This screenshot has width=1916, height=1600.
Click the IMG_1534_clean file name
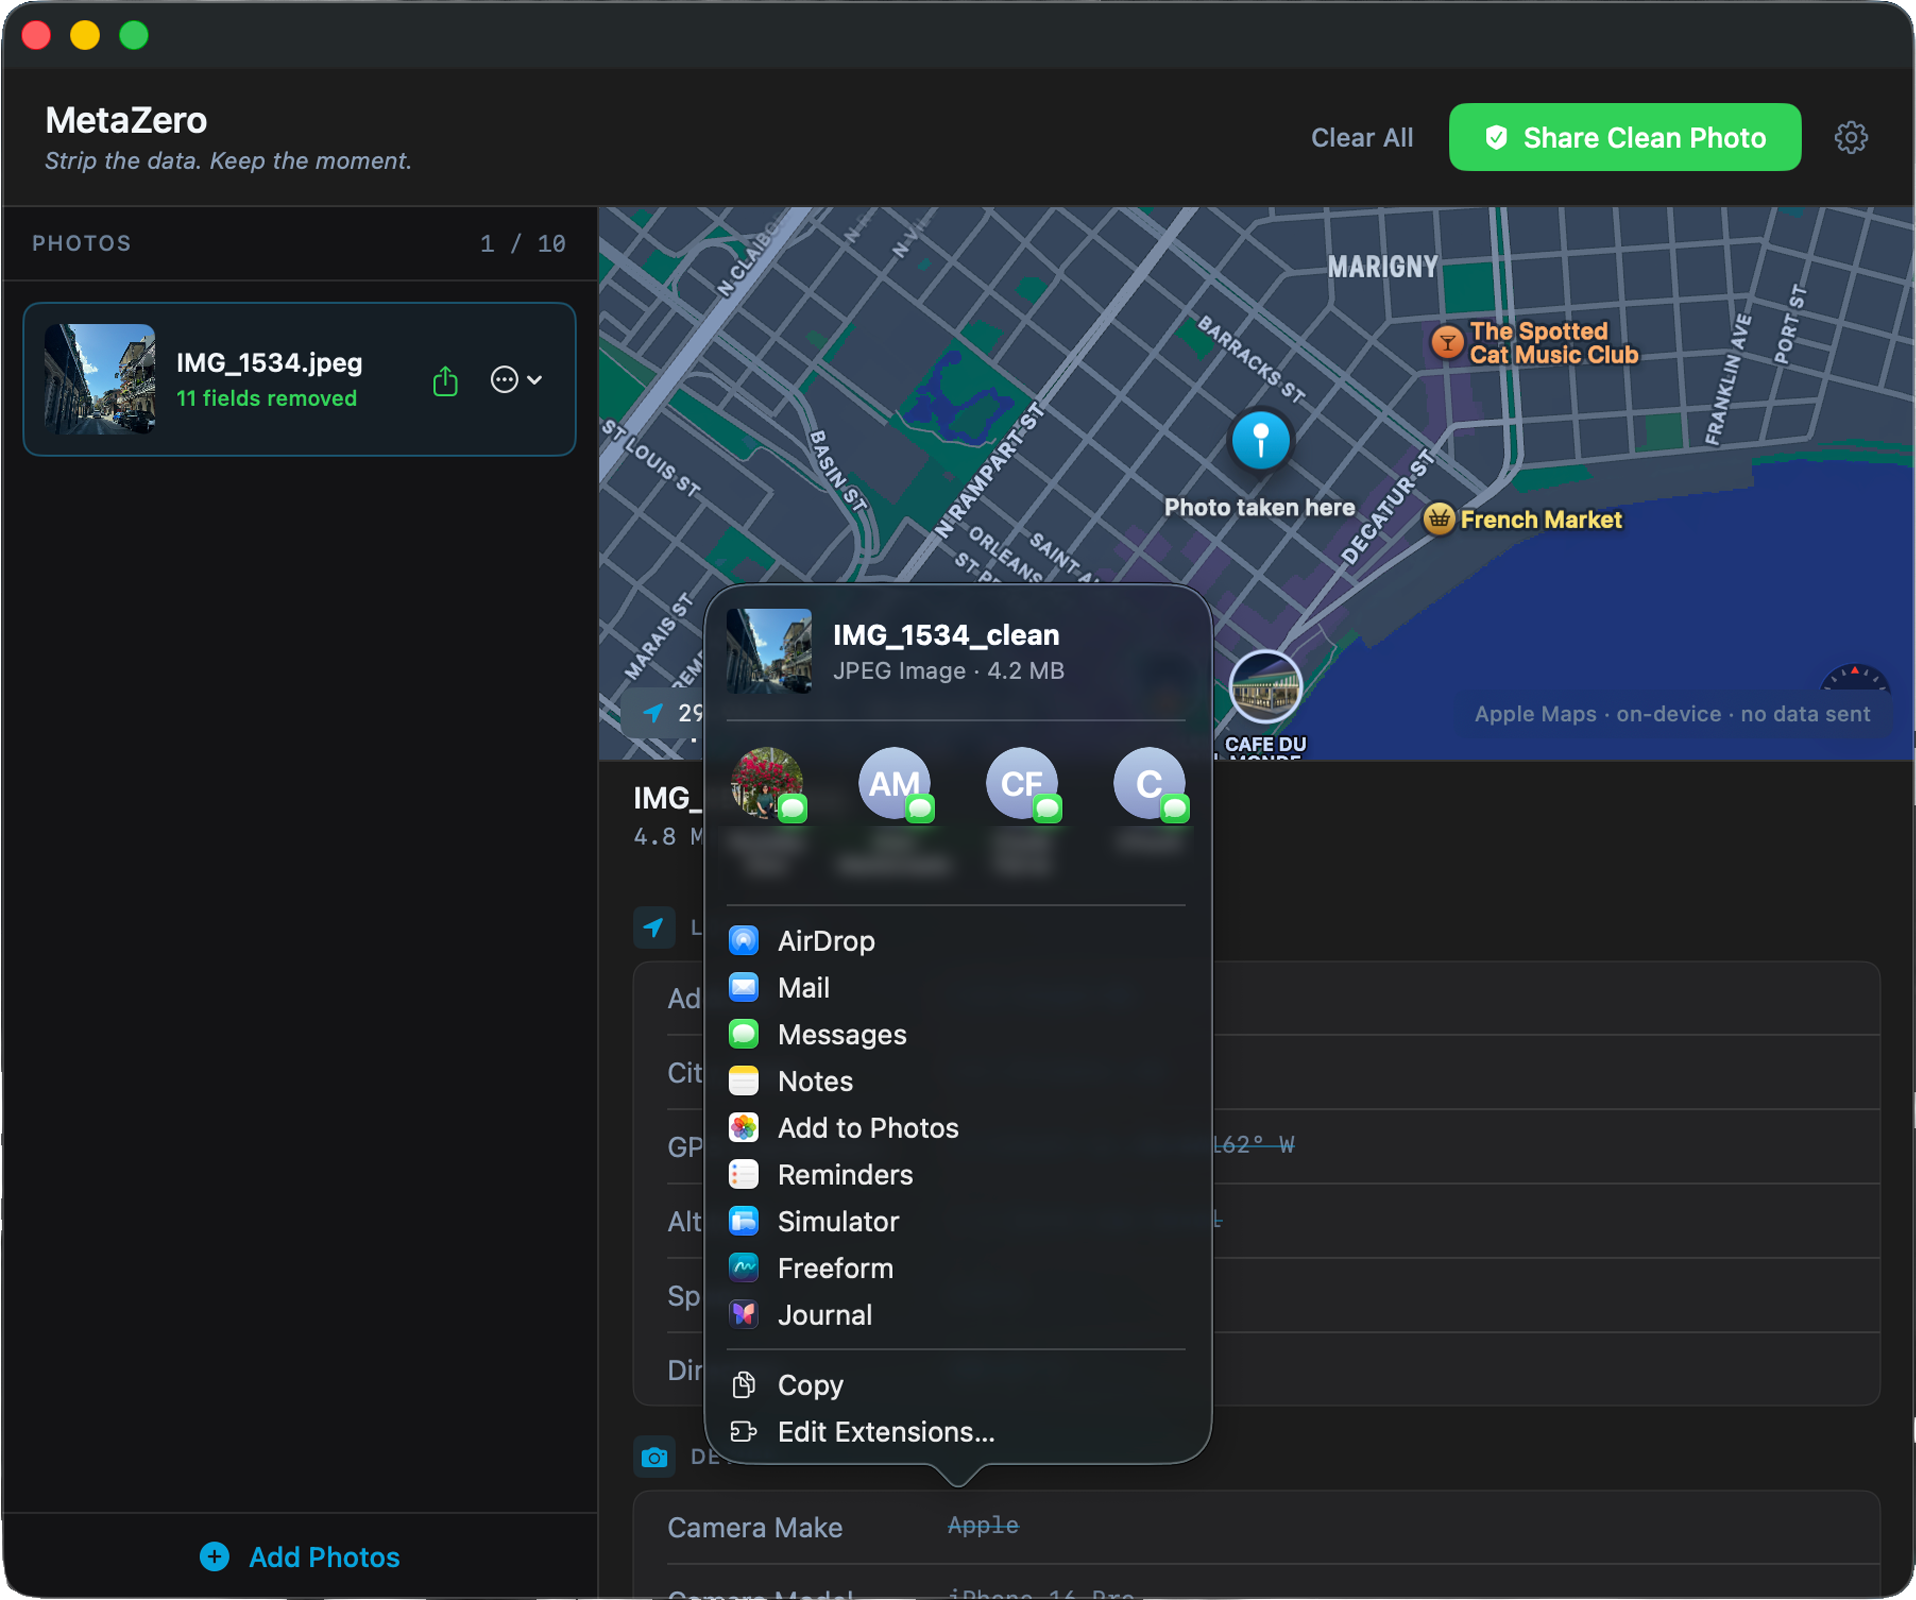946,635
